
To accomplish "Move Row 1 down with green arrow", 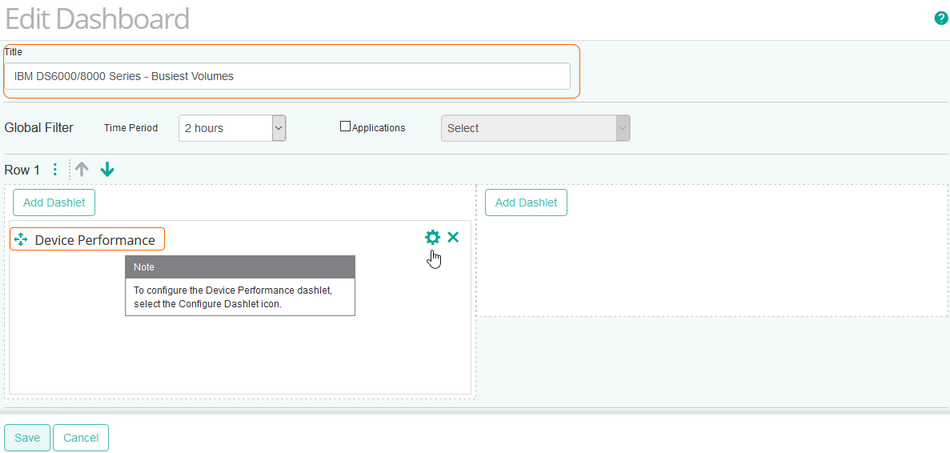I will tap(107, 170).
